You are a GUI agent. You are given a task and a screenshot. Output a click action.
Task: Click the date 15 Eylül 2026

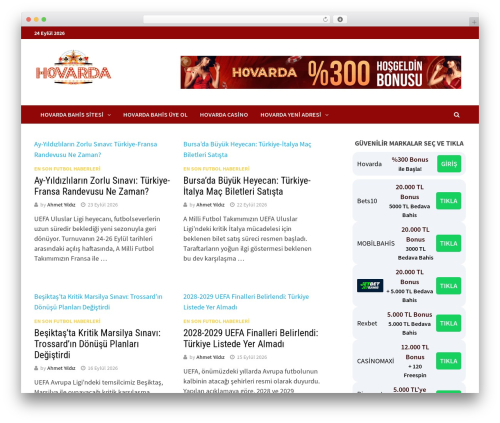[252, 357]
